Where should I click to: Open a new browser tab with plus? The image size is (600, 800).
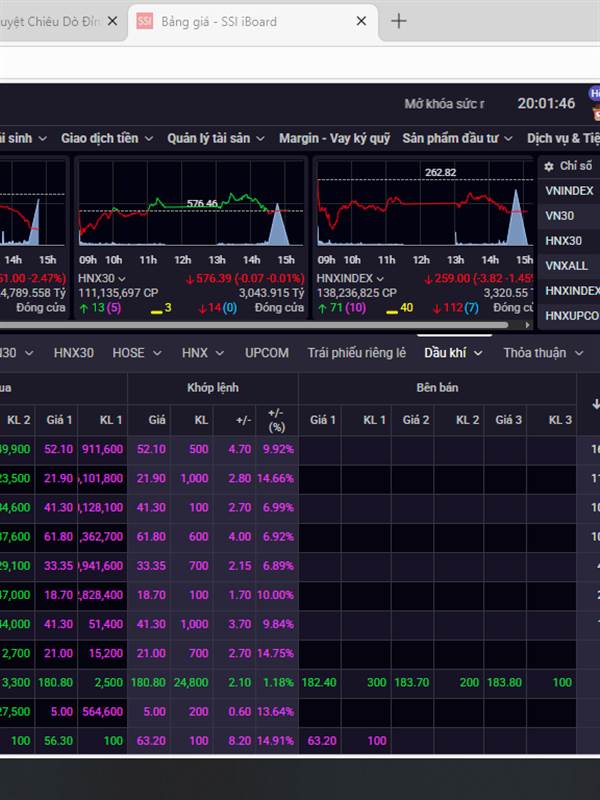[x=398, y=21]
